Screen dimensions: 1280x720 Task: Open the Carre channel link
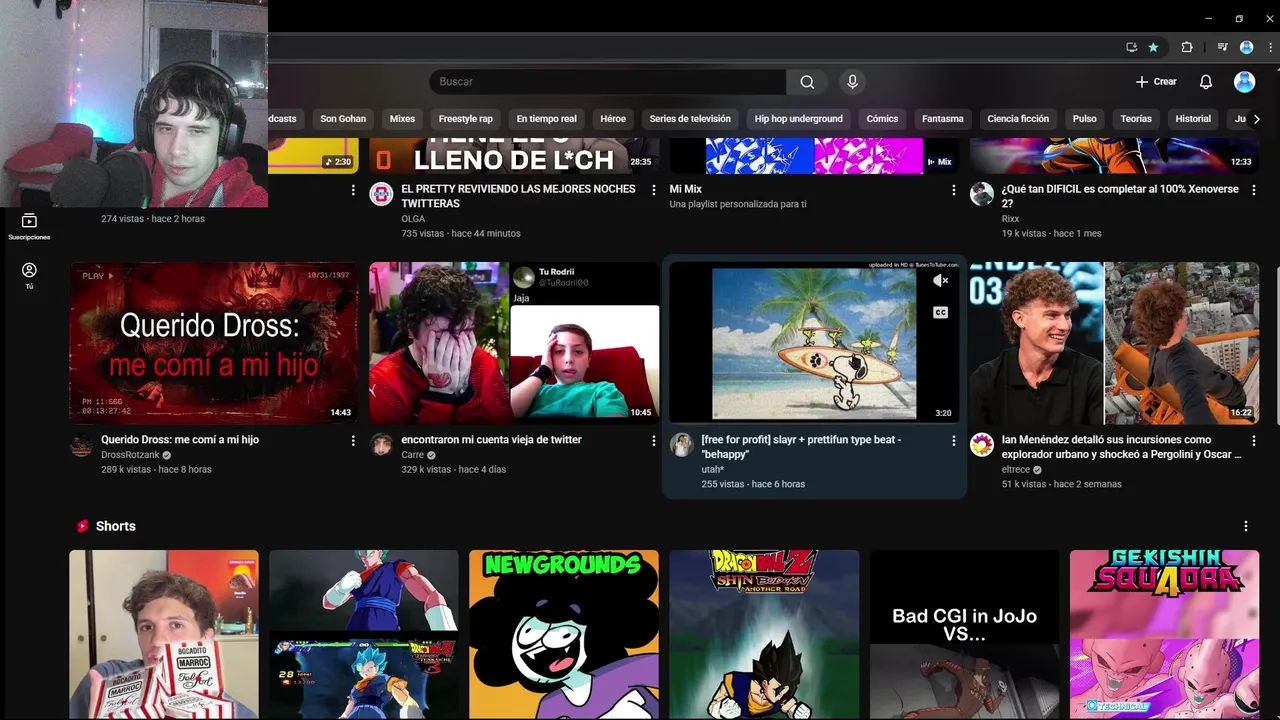click(412, 455)
